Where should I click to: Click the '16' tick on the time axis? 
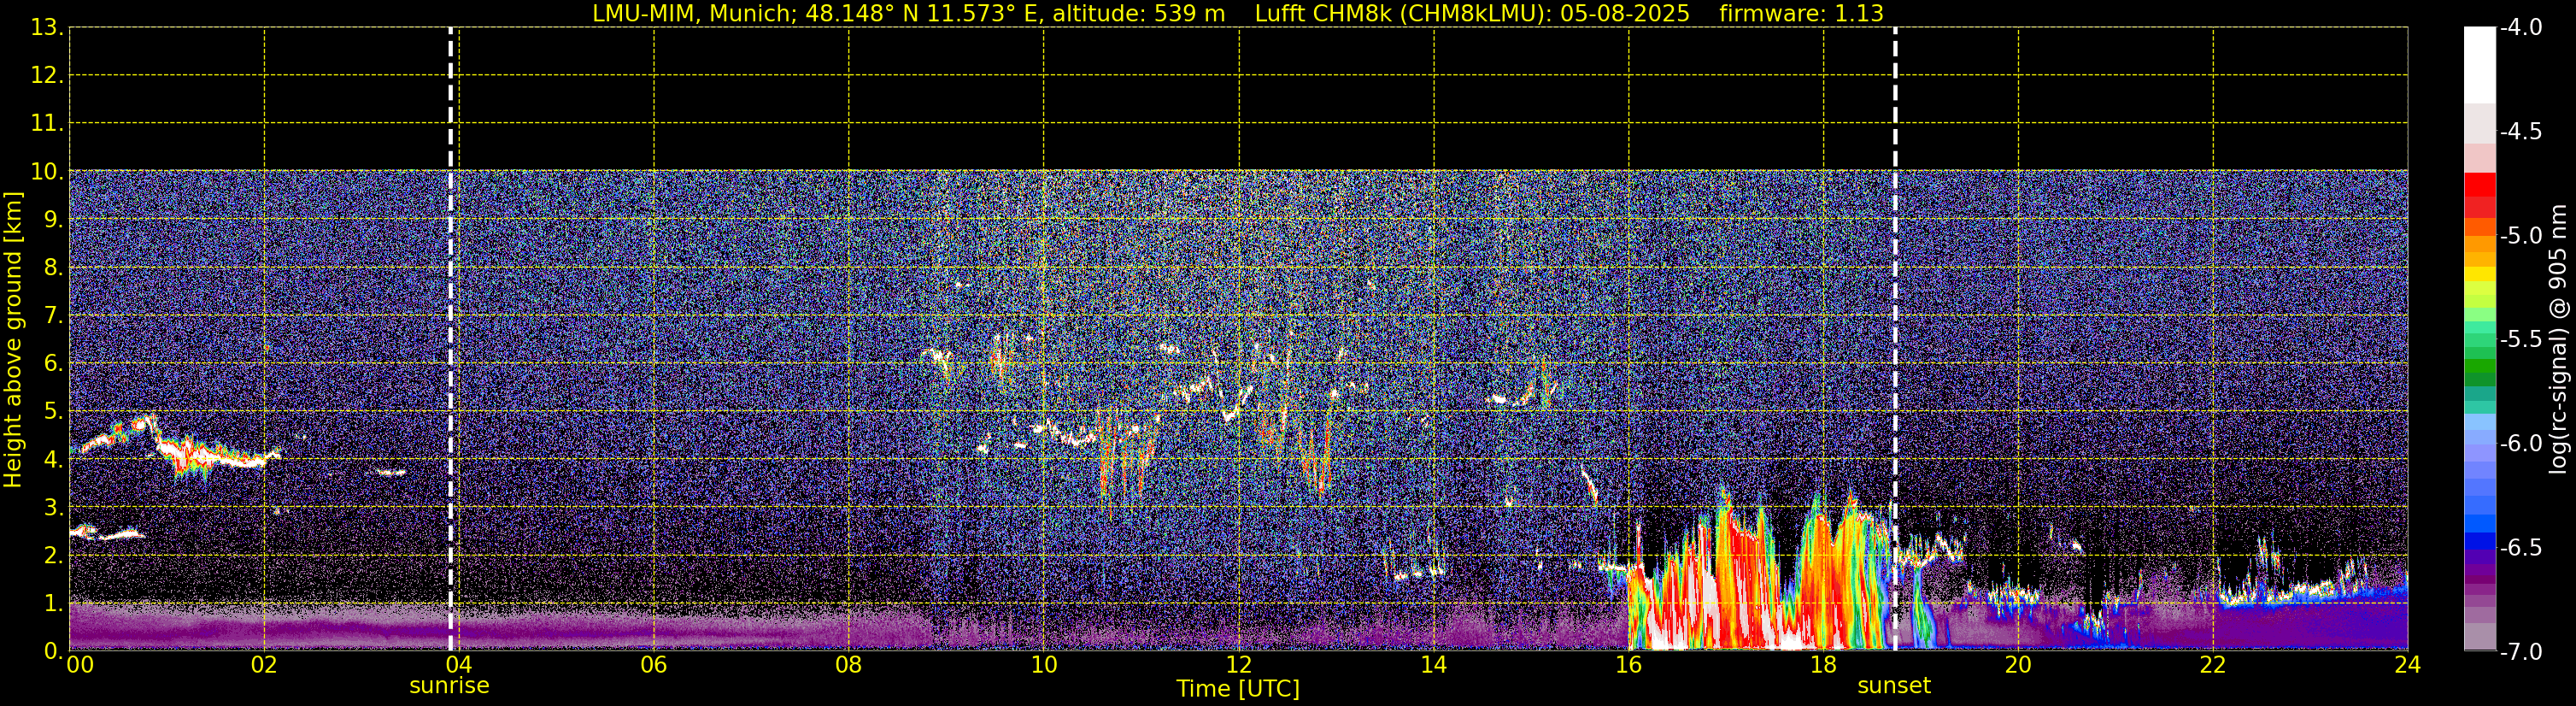coord(1629,665)
